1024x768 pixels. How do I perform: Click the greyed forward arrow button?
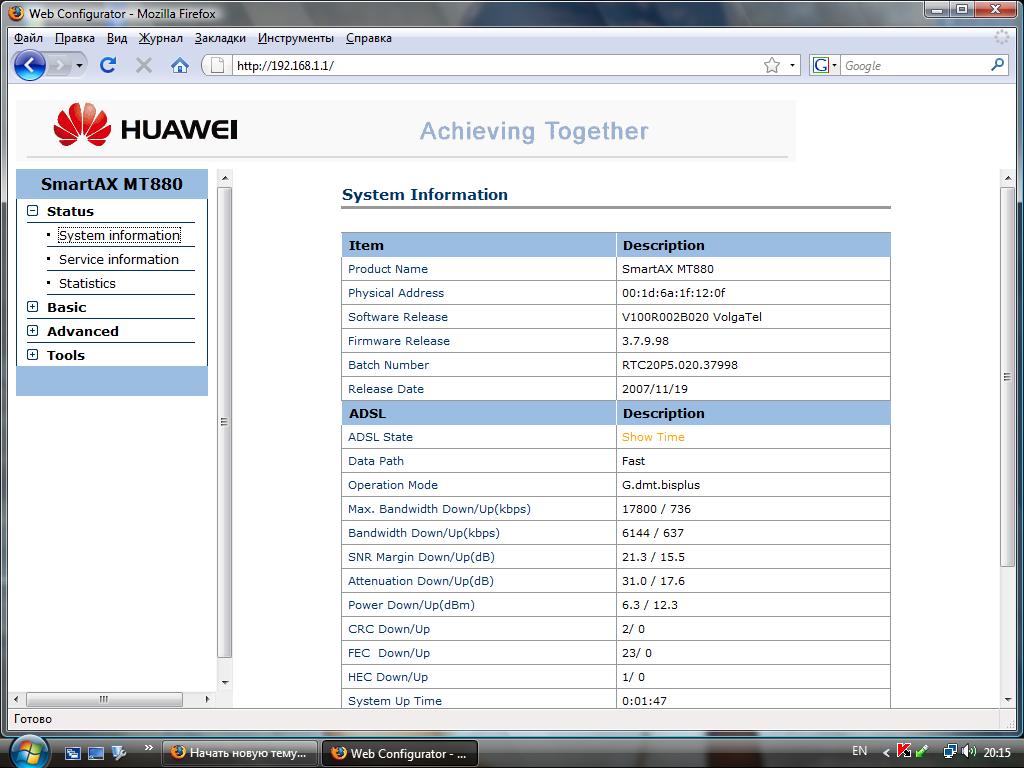coord(59,65)
